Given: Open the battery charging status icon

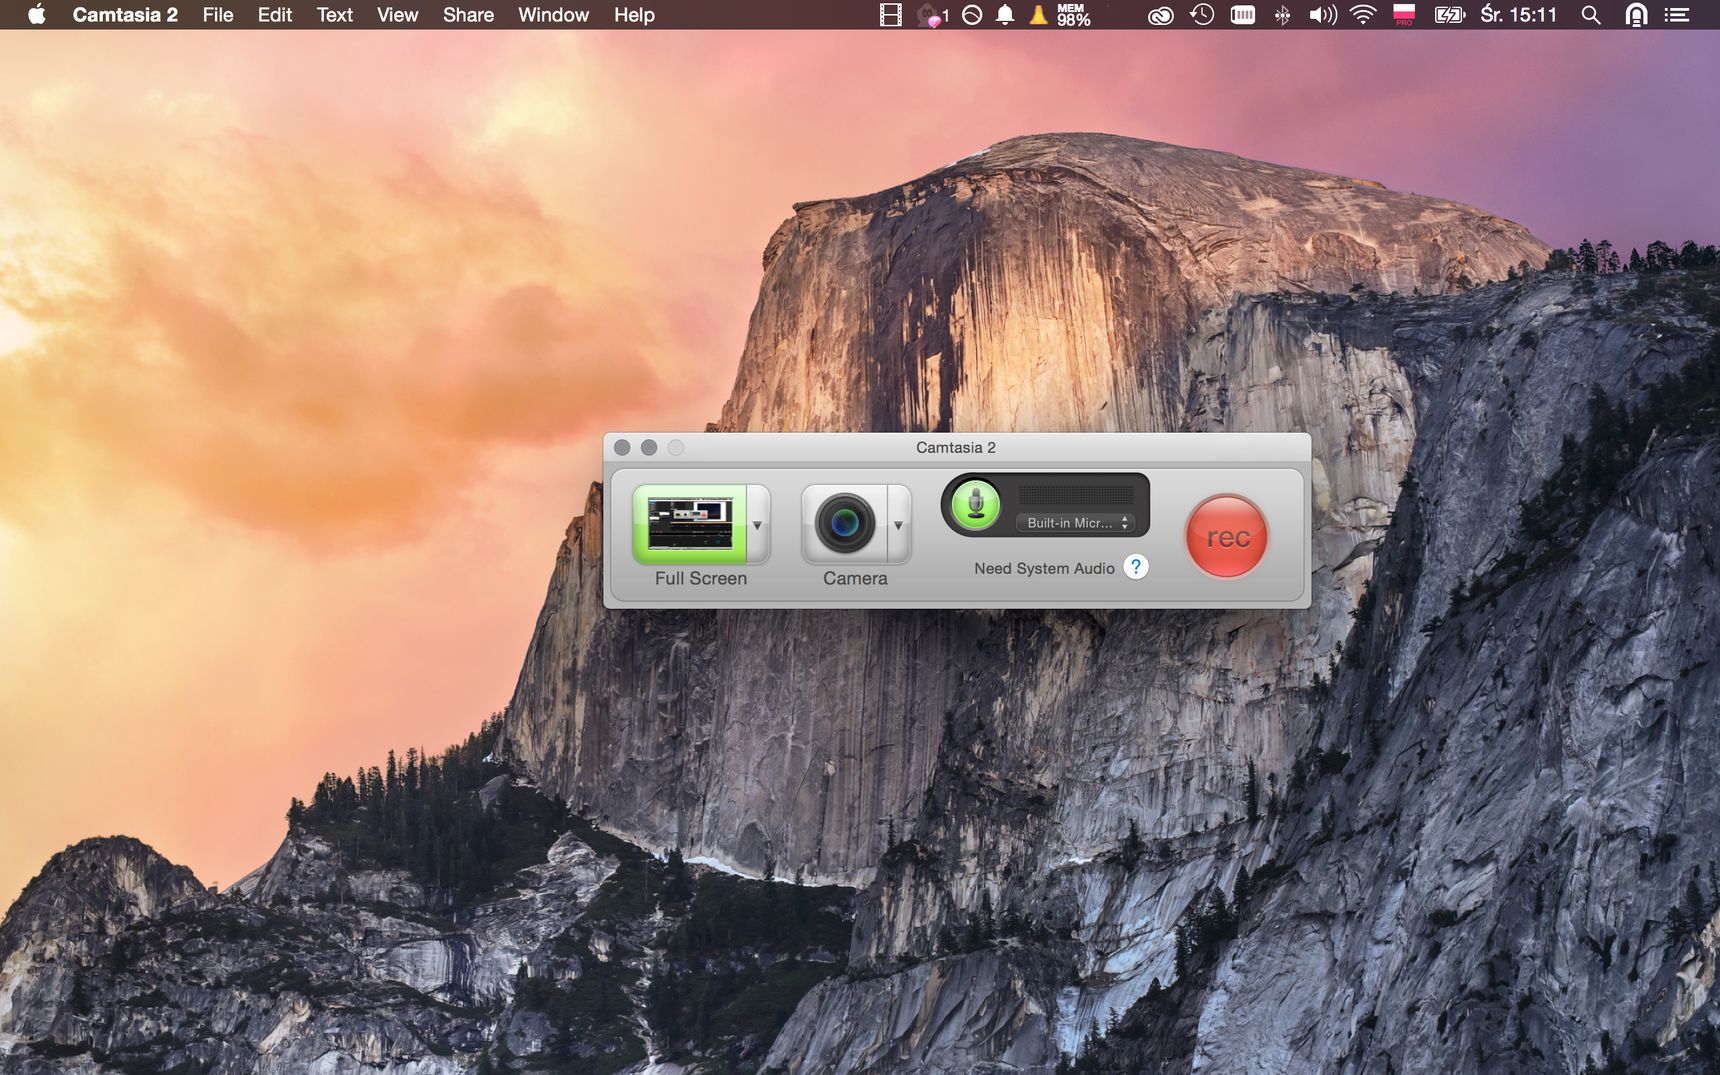Looking at the screenshot, I should (1450, 15).
